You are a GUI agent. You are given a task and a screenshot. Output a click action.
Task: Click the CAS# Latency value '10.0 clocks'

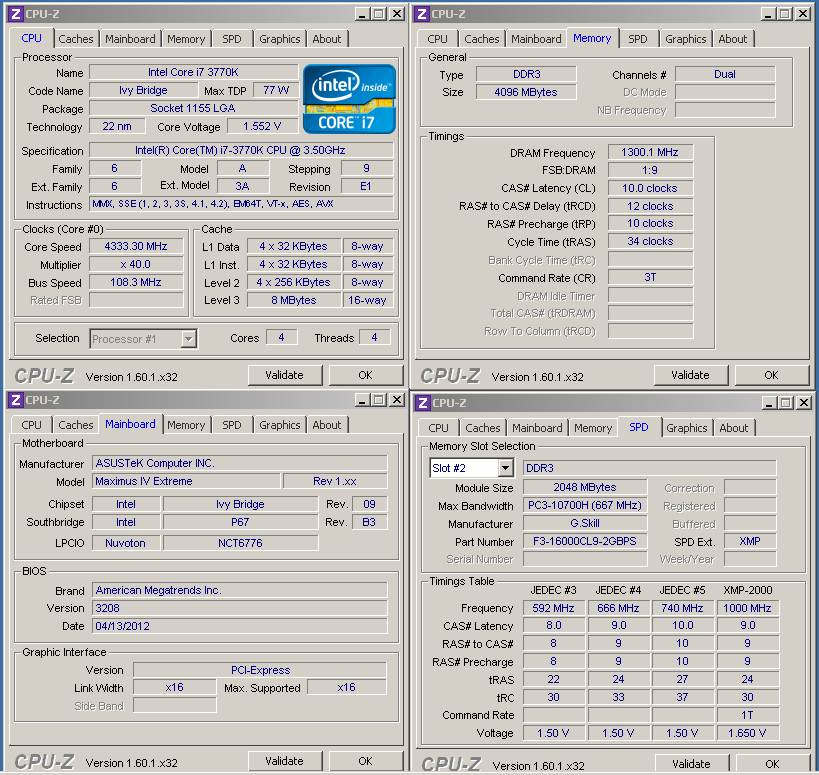(650, 188)
